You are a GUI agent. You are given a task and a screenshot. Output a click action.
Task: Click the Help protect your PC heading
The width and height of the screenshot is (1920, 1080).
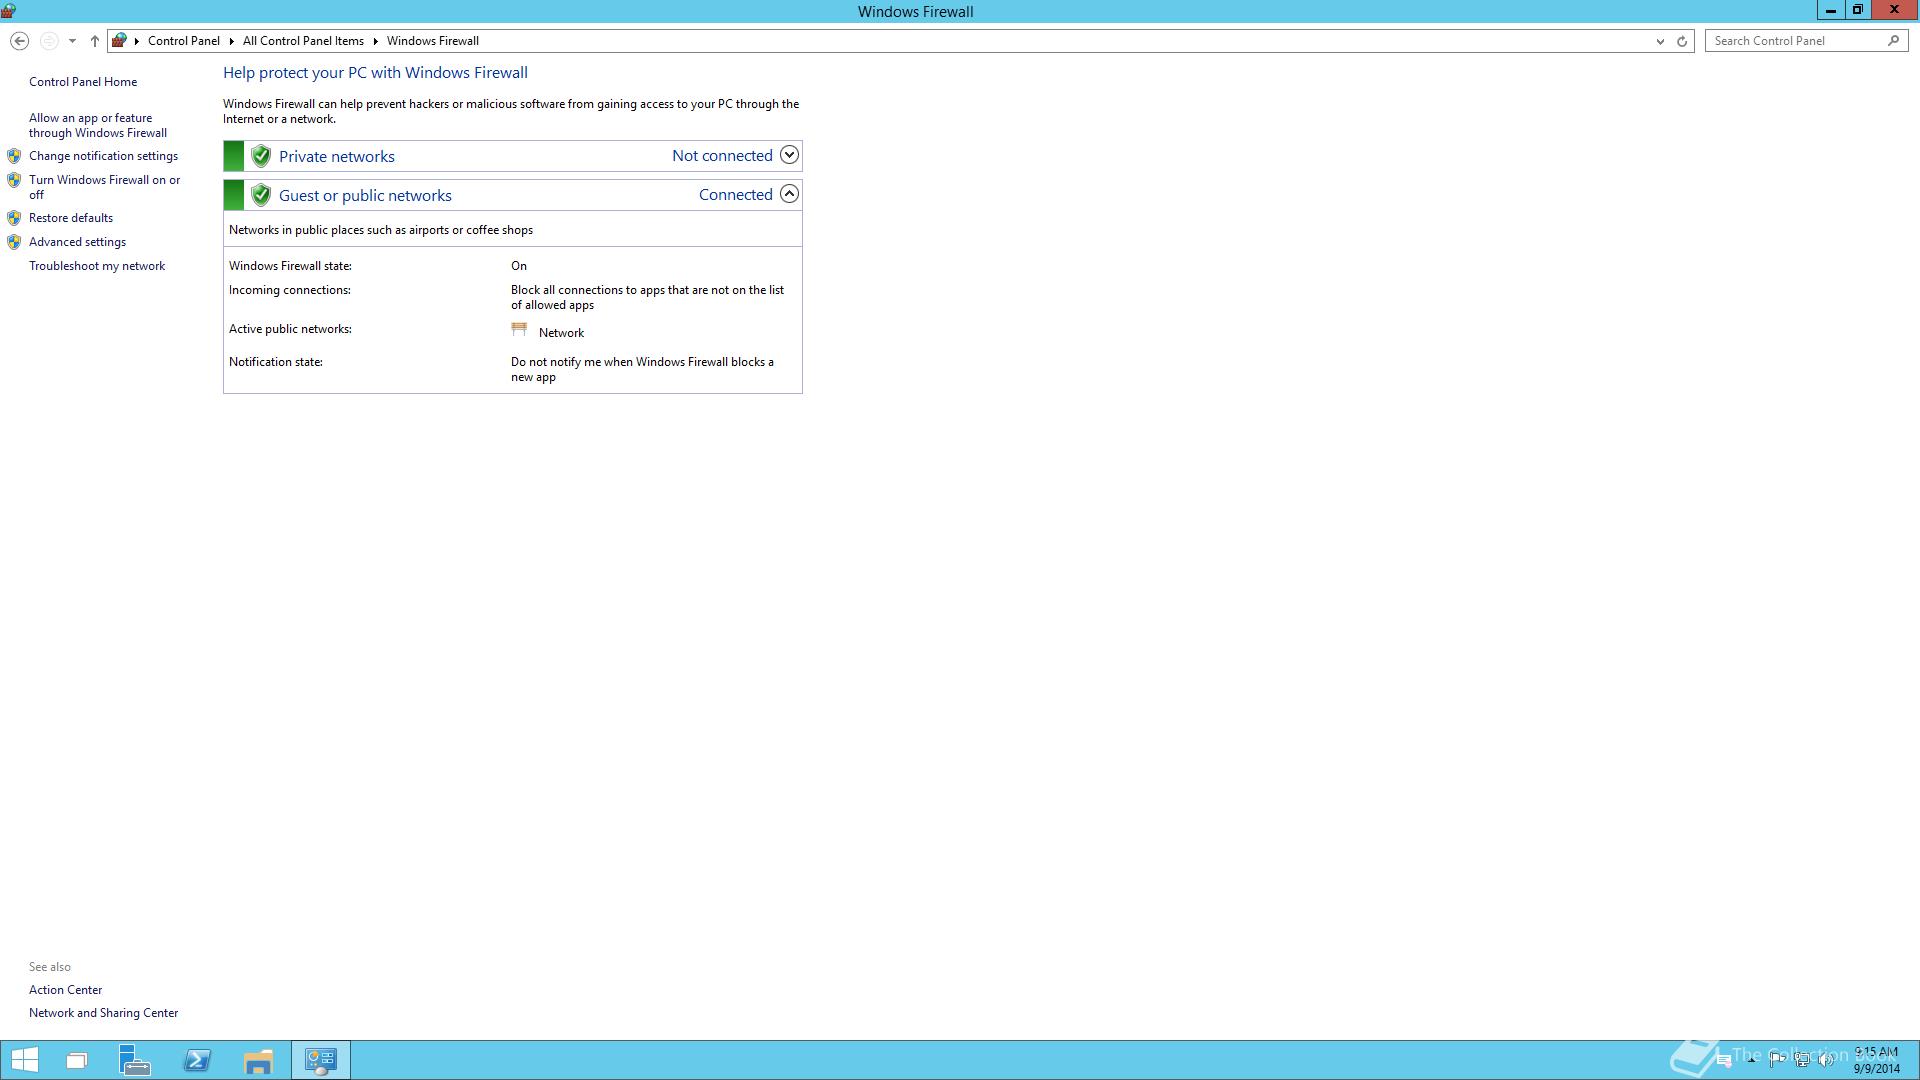(x=375, y=73)
